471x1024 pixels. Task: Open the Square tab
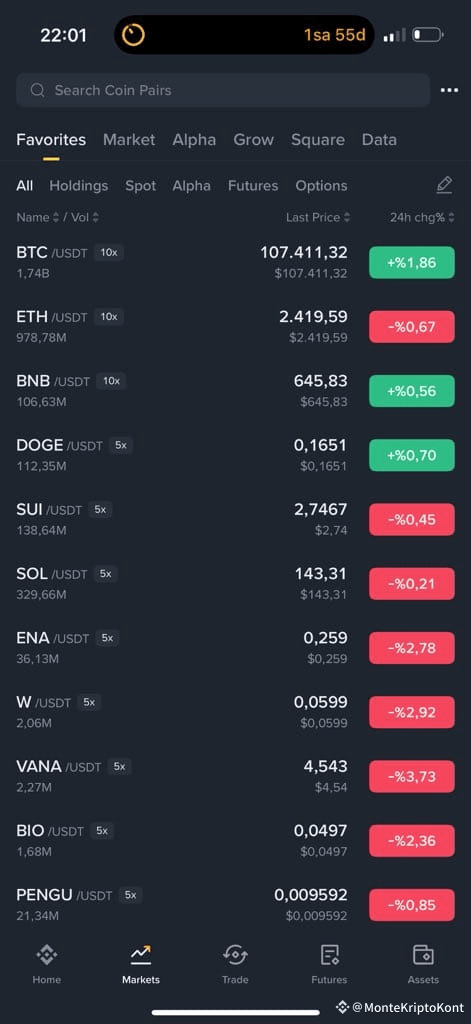point(317,140)
